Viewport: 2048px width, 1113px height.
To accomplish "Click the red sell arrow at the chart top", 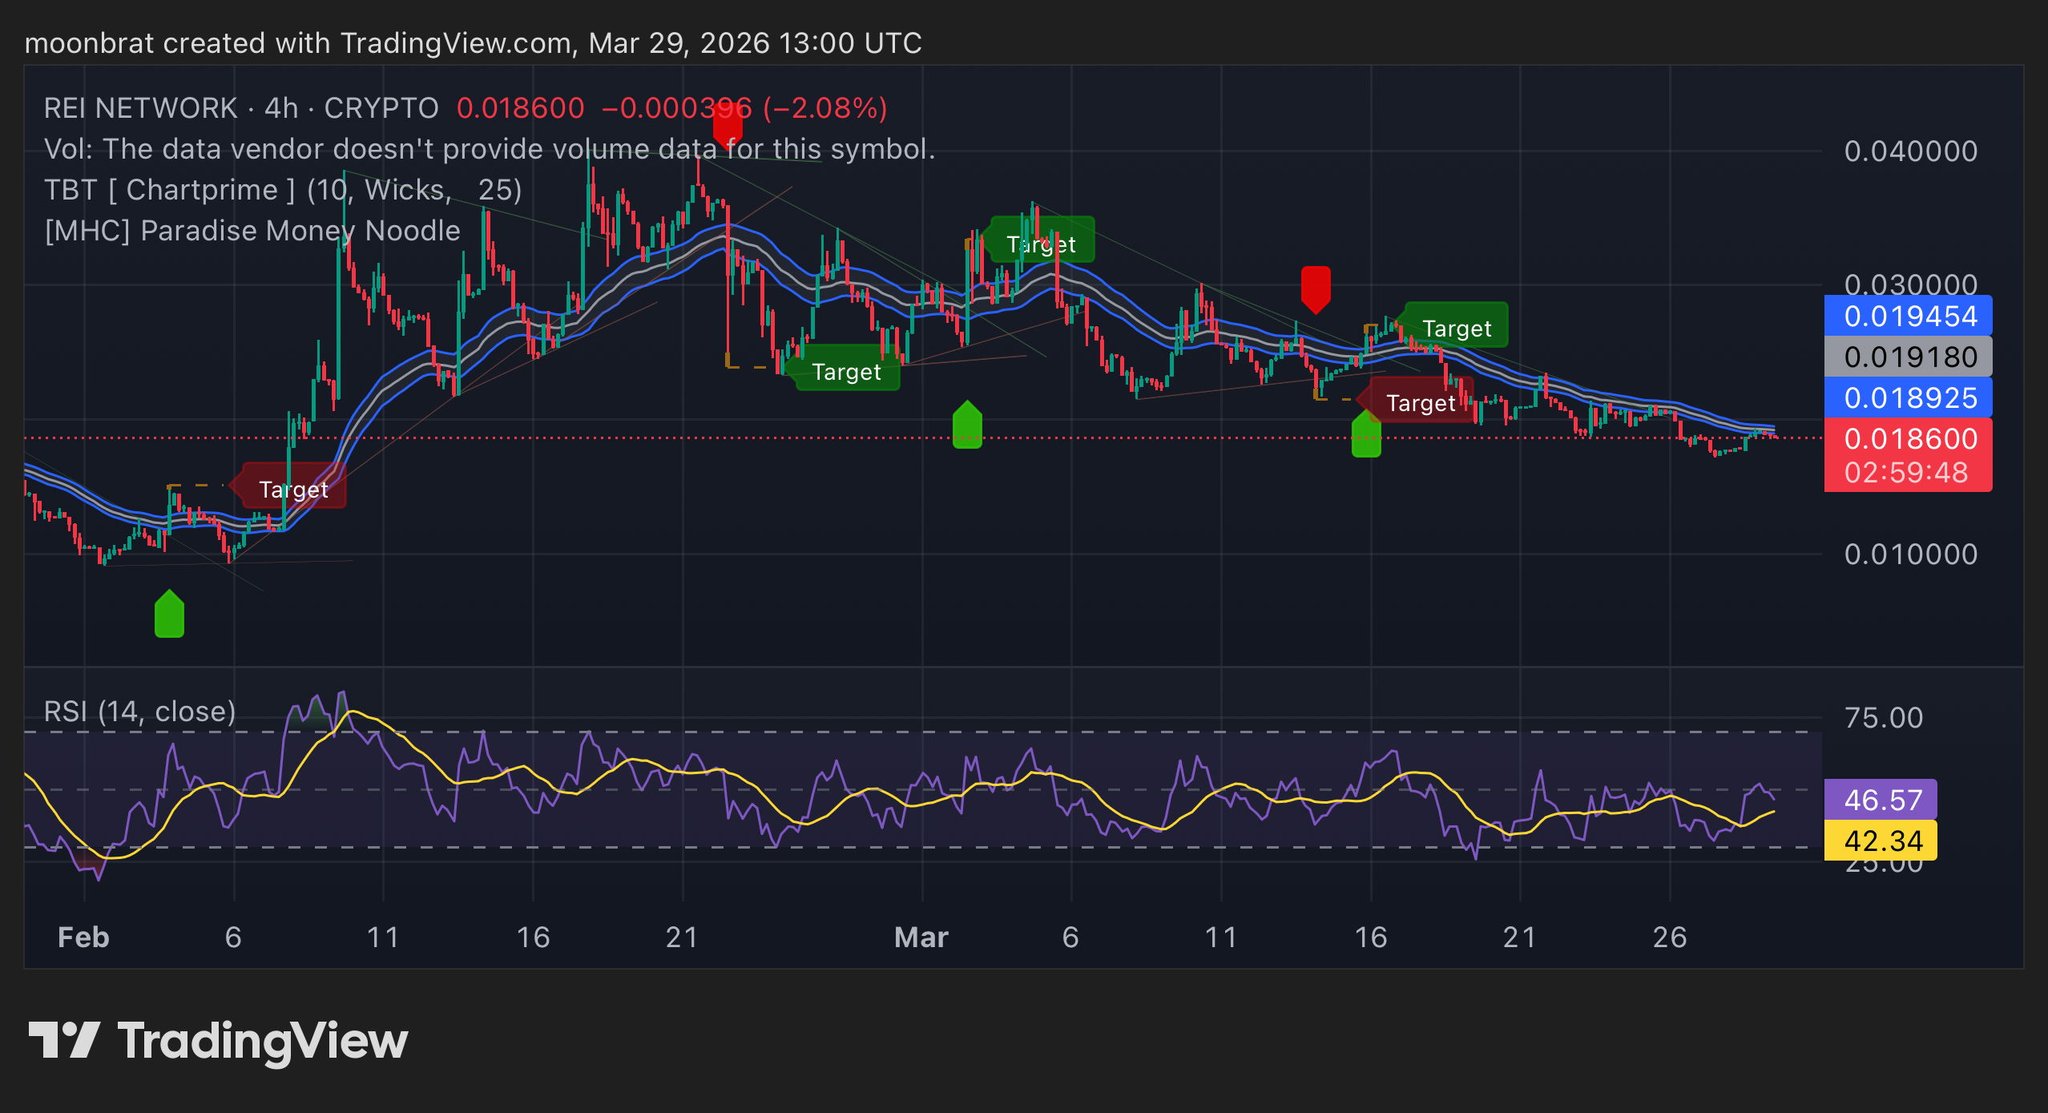I will (x=728, y=128).
